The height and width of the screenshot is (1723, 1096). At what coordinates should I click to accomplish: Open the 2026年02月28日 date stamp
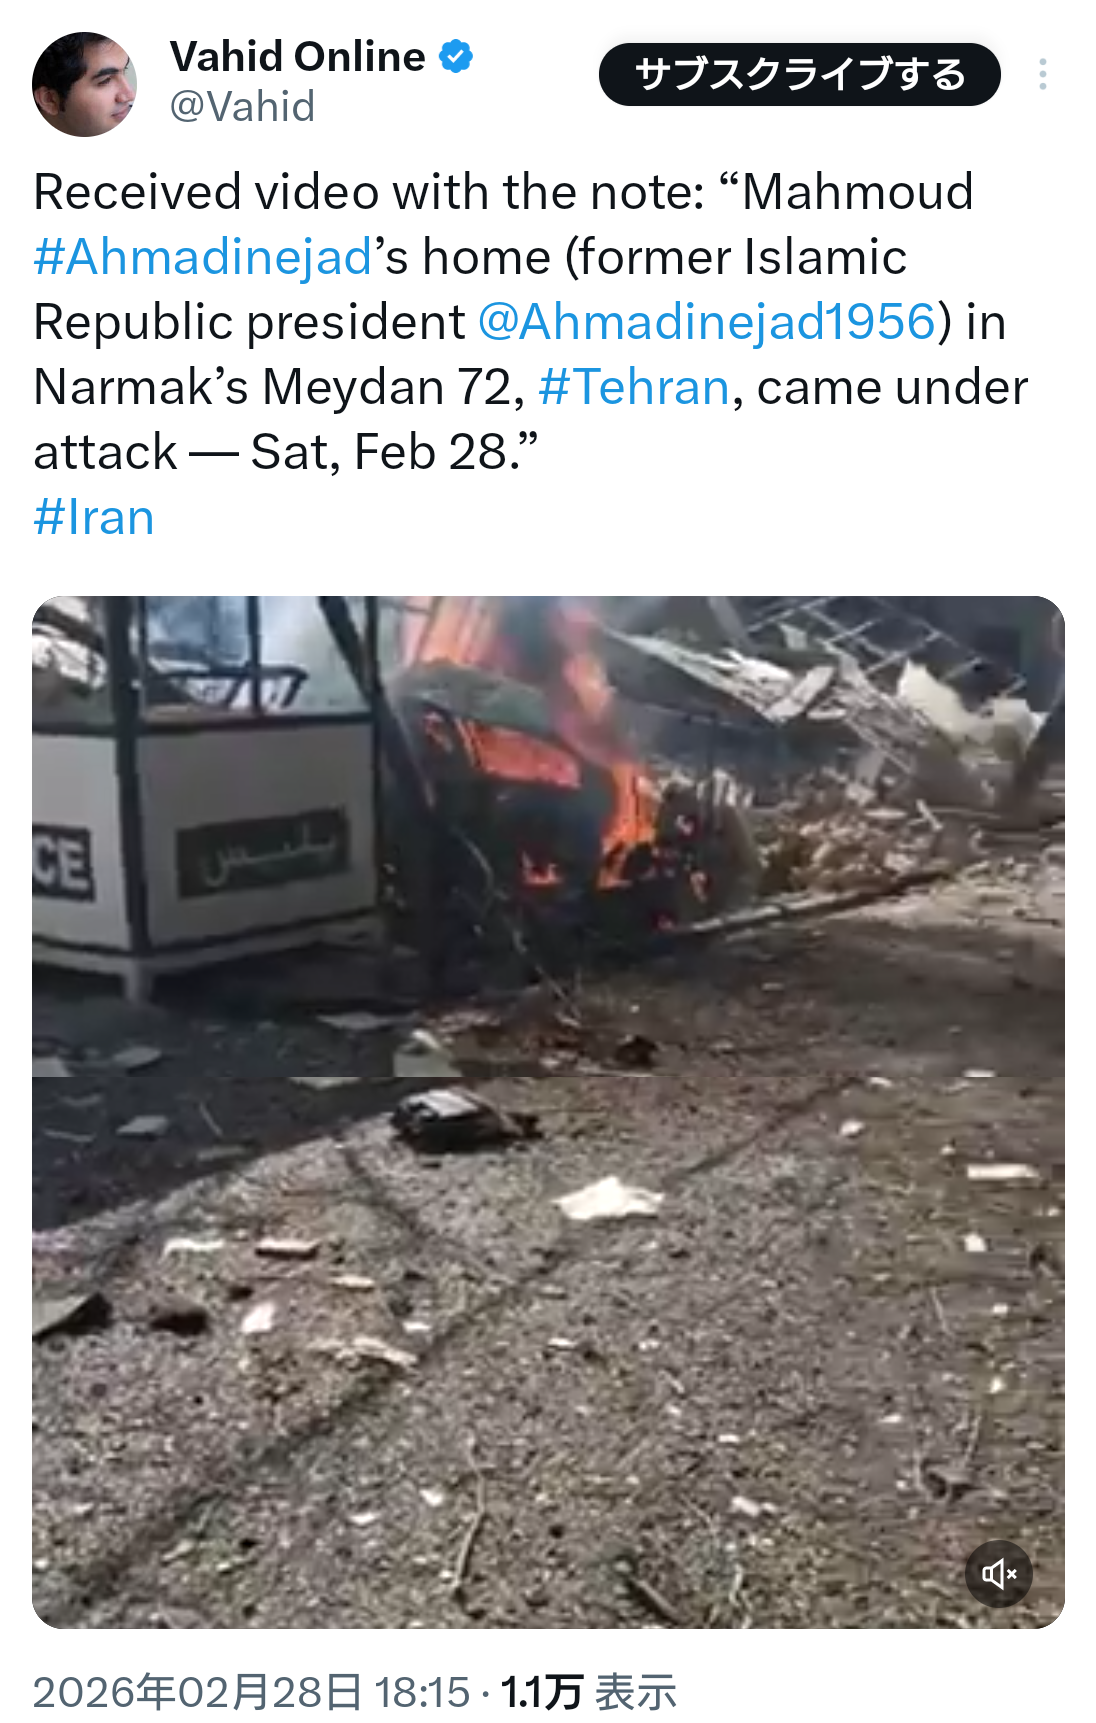[198, 1693]
